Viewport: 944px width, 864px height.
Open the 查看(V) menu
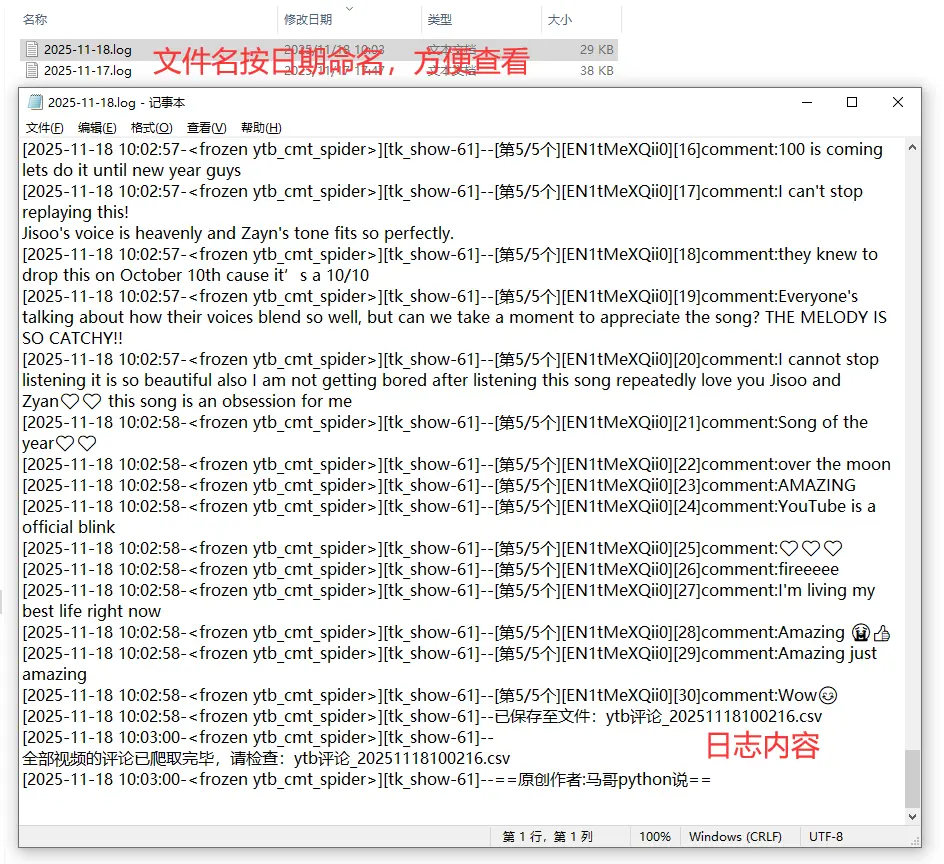click(x=206, y=128)
